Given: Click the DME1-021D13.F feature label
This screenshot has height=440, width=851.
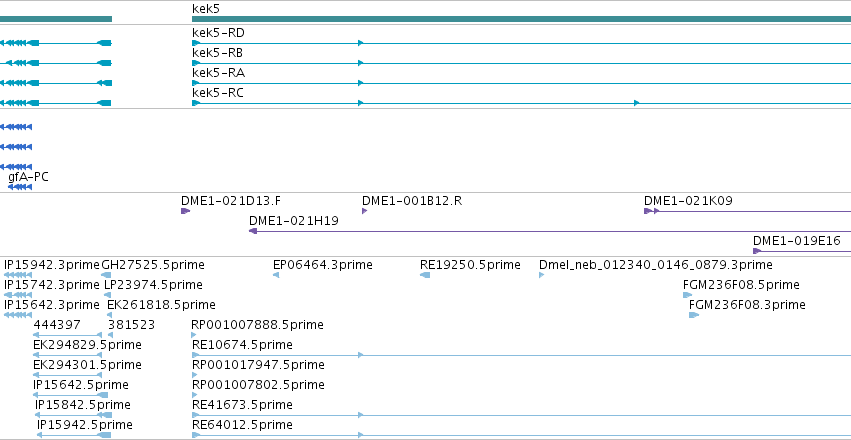Looking at the screenshot, I should tap(231, 201).
